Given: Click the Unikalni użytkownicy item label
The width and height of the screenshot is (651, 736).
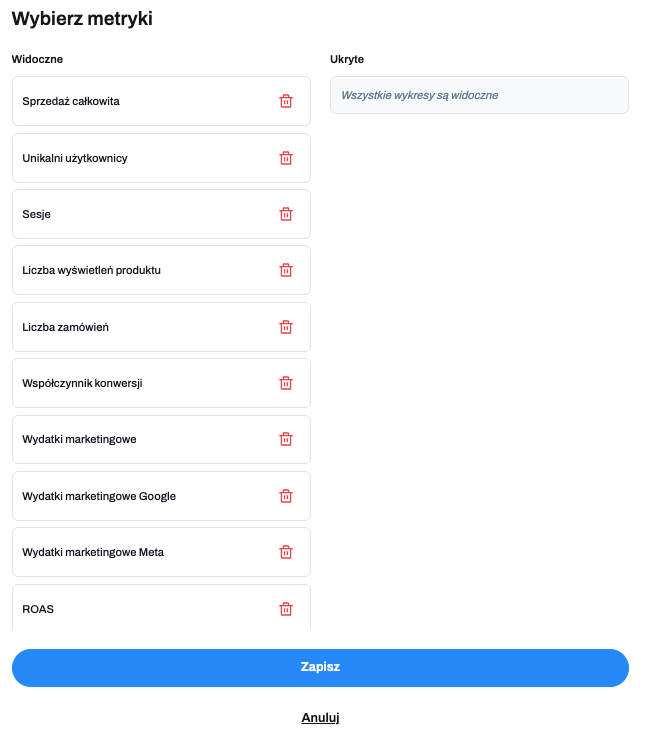Looking at the screenshot, I should pyautogui.click(x=75, y=158).
